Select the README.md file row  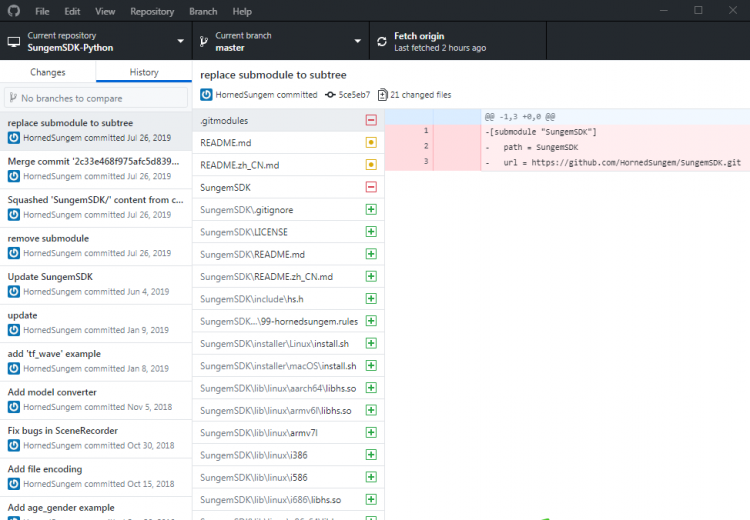click(x=288, y=143)
